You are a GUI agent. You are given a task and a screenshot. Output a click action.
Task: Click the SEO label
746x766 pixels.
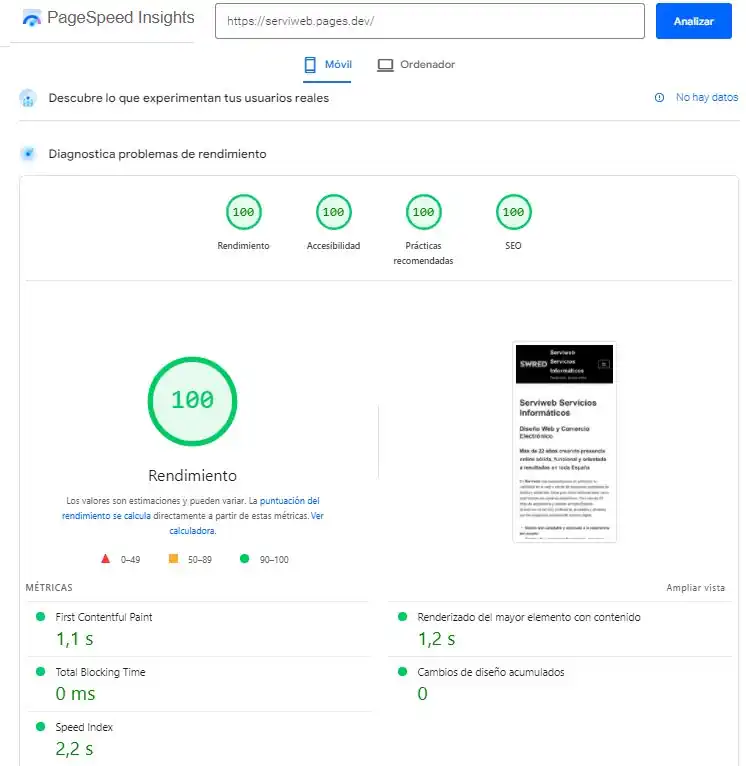(513, 246)
